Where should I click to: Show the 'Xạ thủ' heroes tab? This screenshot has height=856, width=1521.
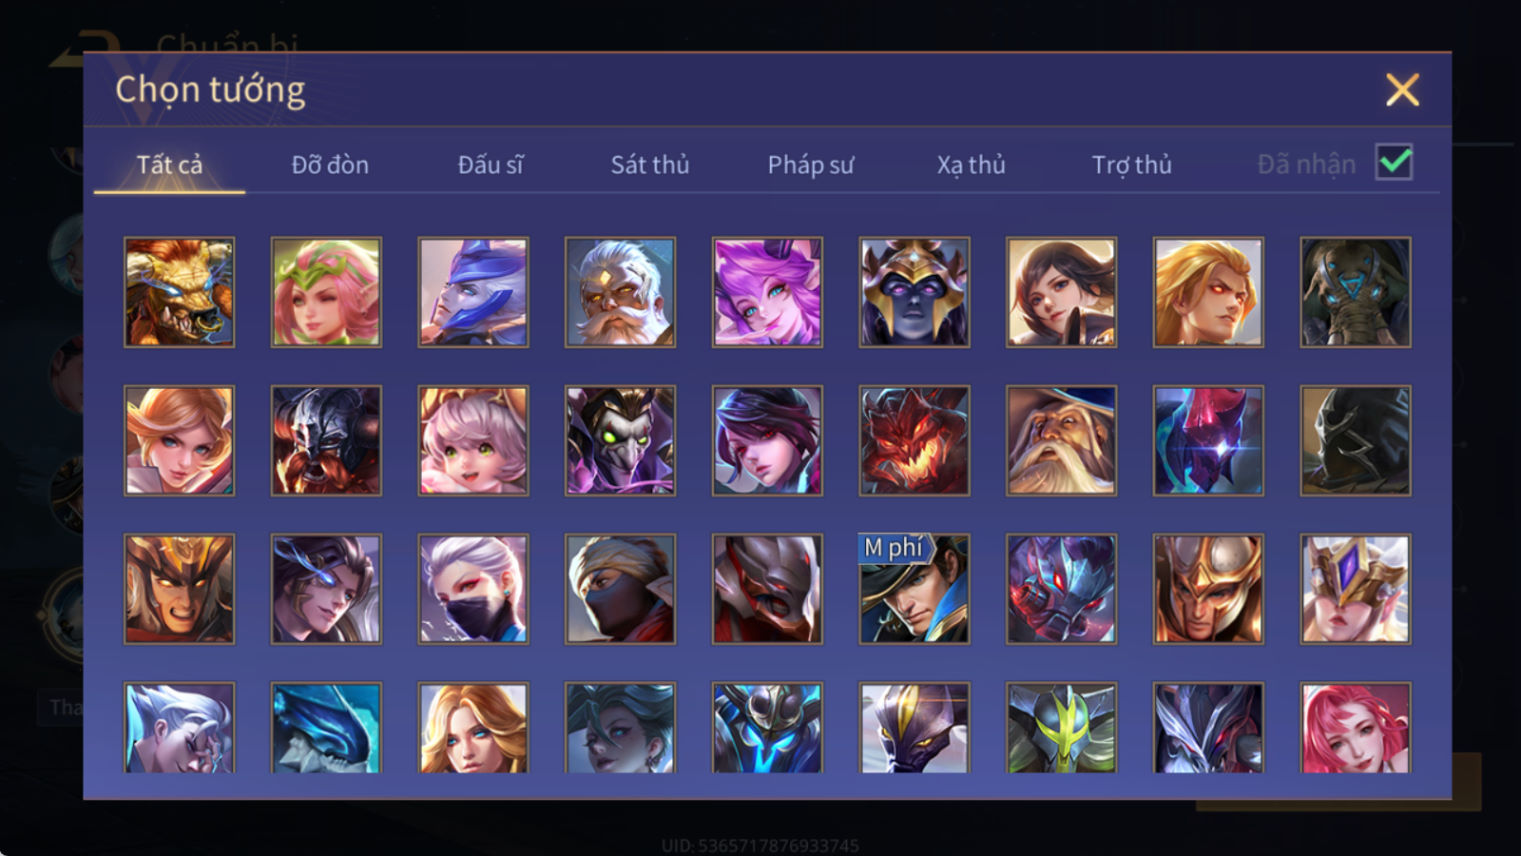971,164
